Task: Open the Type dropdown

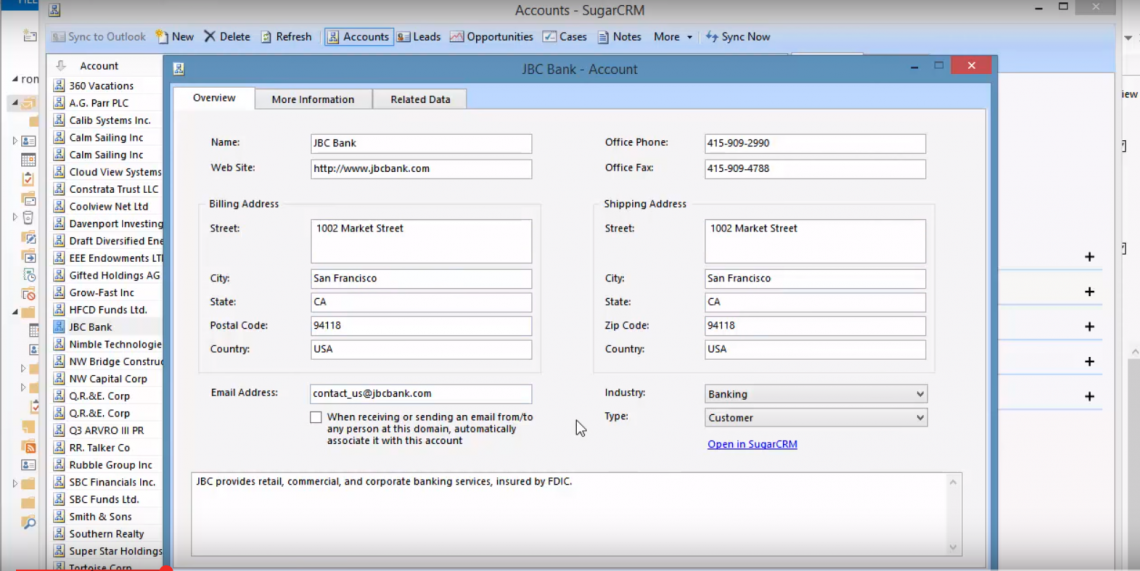Action: point(816,418)
